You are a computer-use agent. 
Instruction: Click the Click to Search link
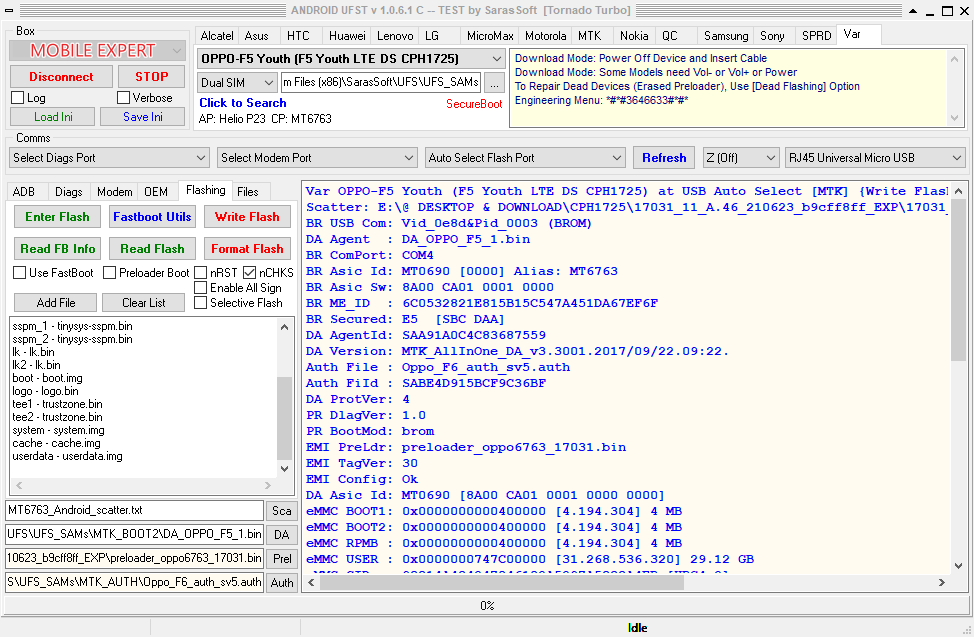[243, 103]
